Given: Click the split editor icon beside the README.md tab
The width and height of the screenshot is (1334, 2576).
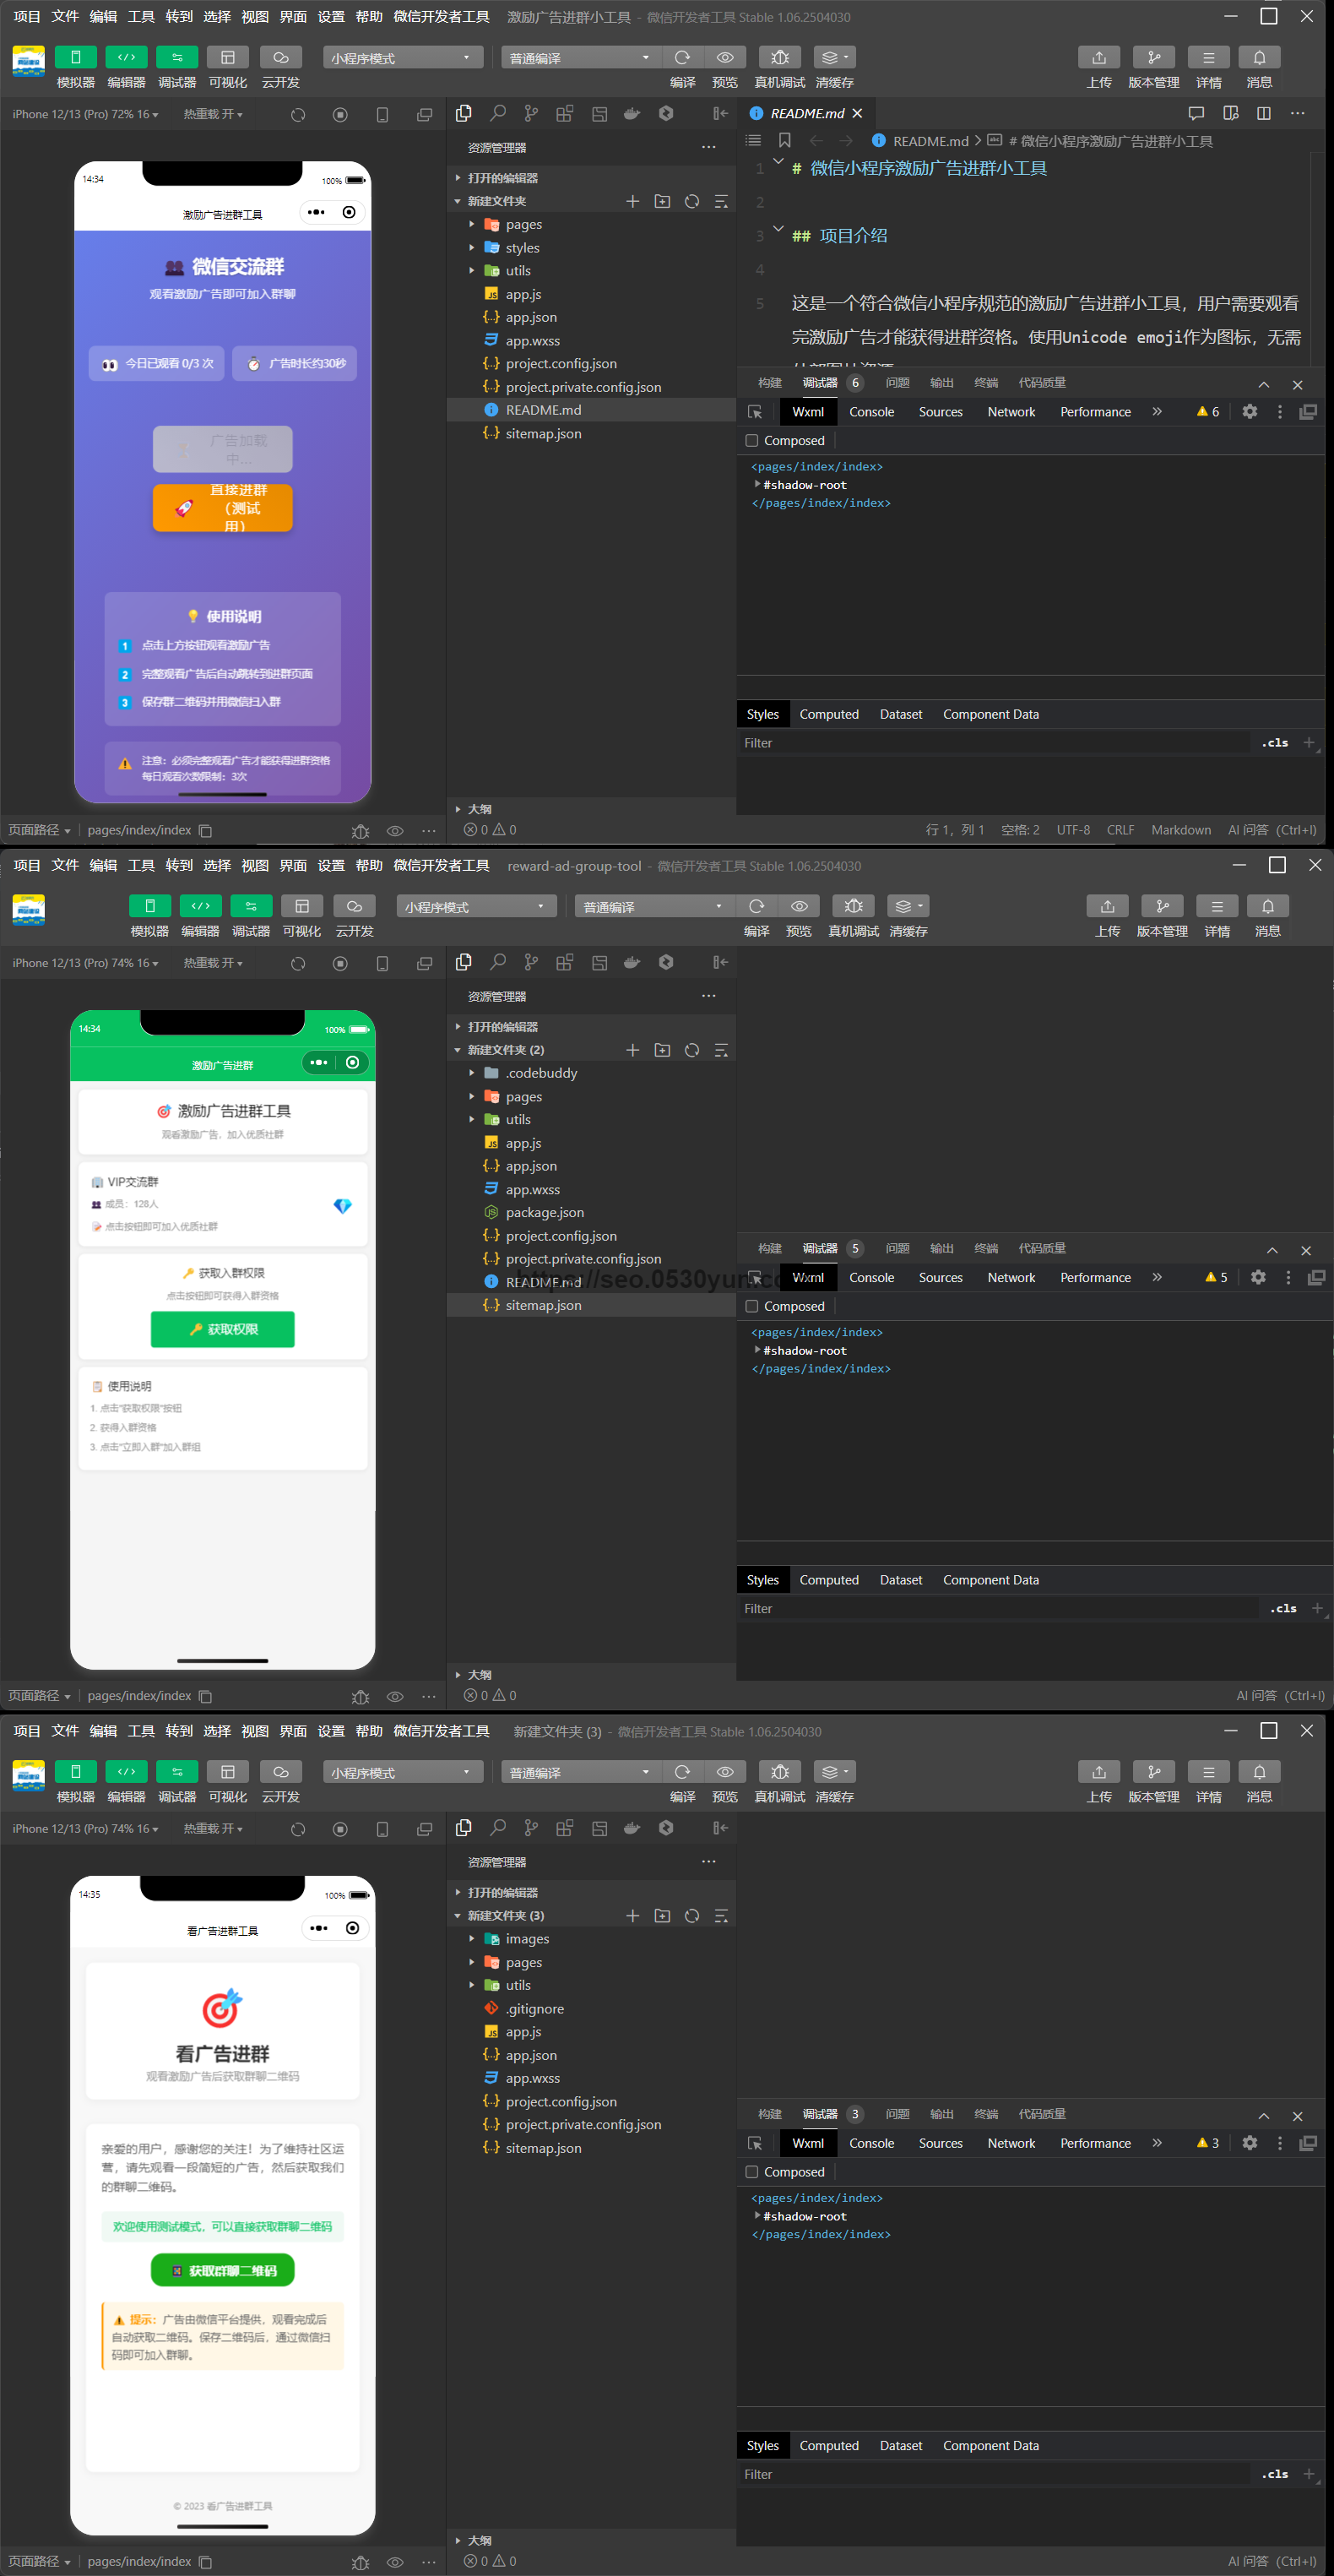Looking at the screenshot, I should (1263, 114).
